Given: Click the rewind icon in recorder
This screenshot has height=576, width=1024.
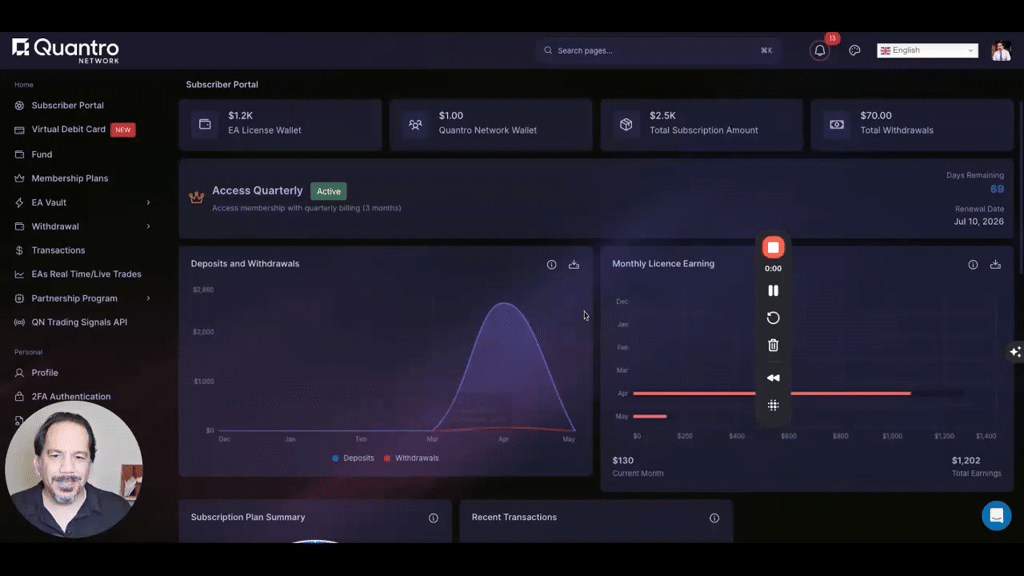Looking at the screenshot, I should 773,378.
